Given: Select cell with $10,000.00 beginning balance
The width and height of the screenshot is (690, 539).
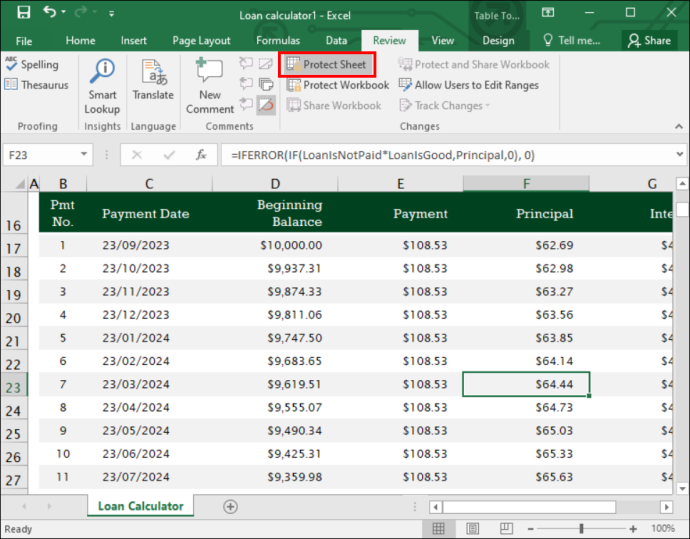Looking at the screenshot, I should click(x=275, y=245).
